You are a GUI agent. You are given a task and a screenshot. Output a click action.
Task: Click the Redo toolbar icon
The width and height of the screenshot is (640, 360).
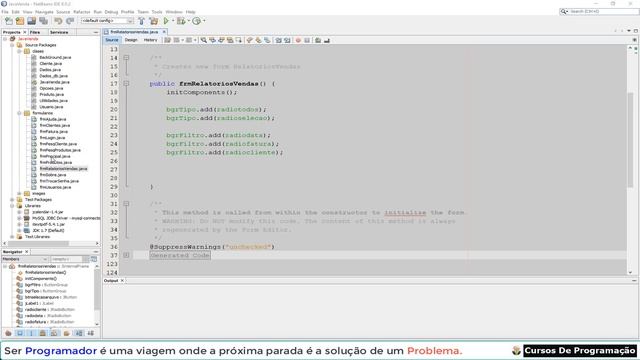pyautogui.click(x=70, y=21)
